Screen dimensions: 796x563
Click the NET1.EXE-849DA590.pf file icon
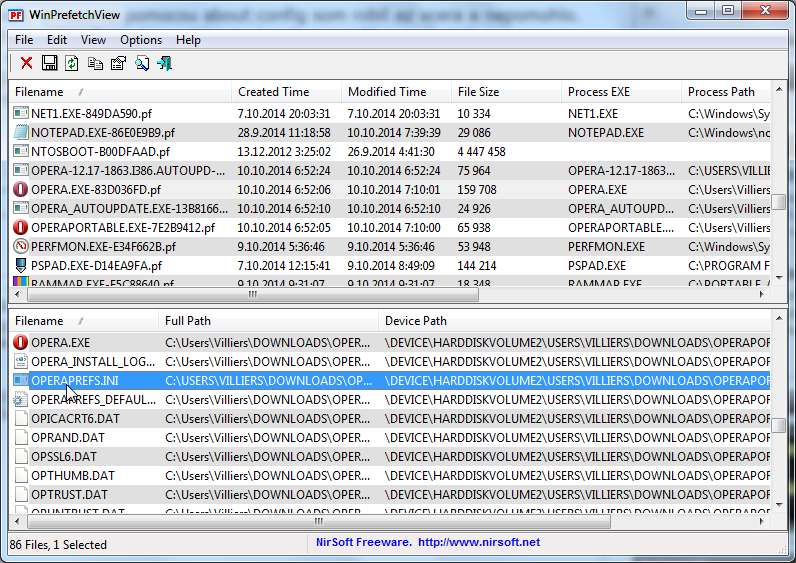(x=20, y=113)
